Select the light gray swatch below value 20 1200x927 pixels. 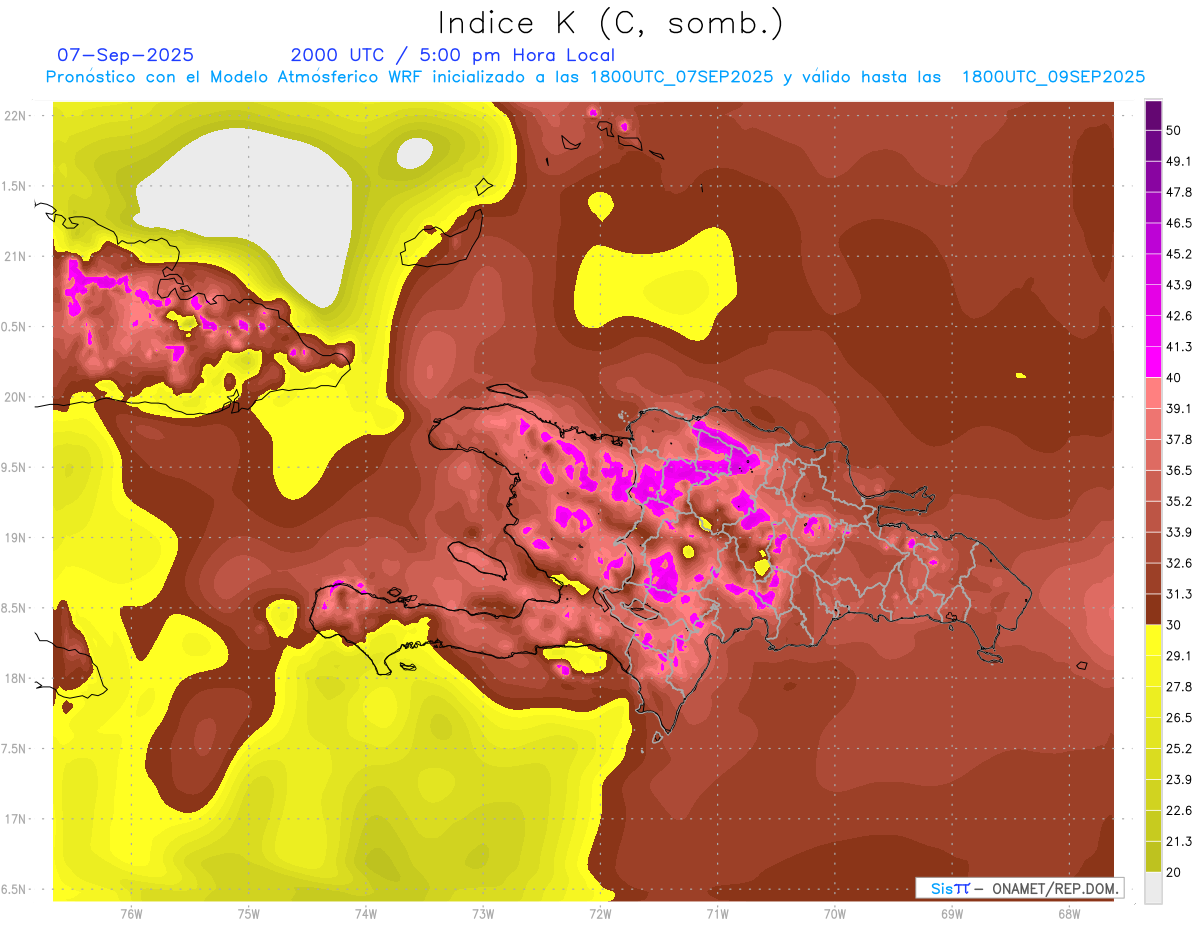tap(1153, 888)
